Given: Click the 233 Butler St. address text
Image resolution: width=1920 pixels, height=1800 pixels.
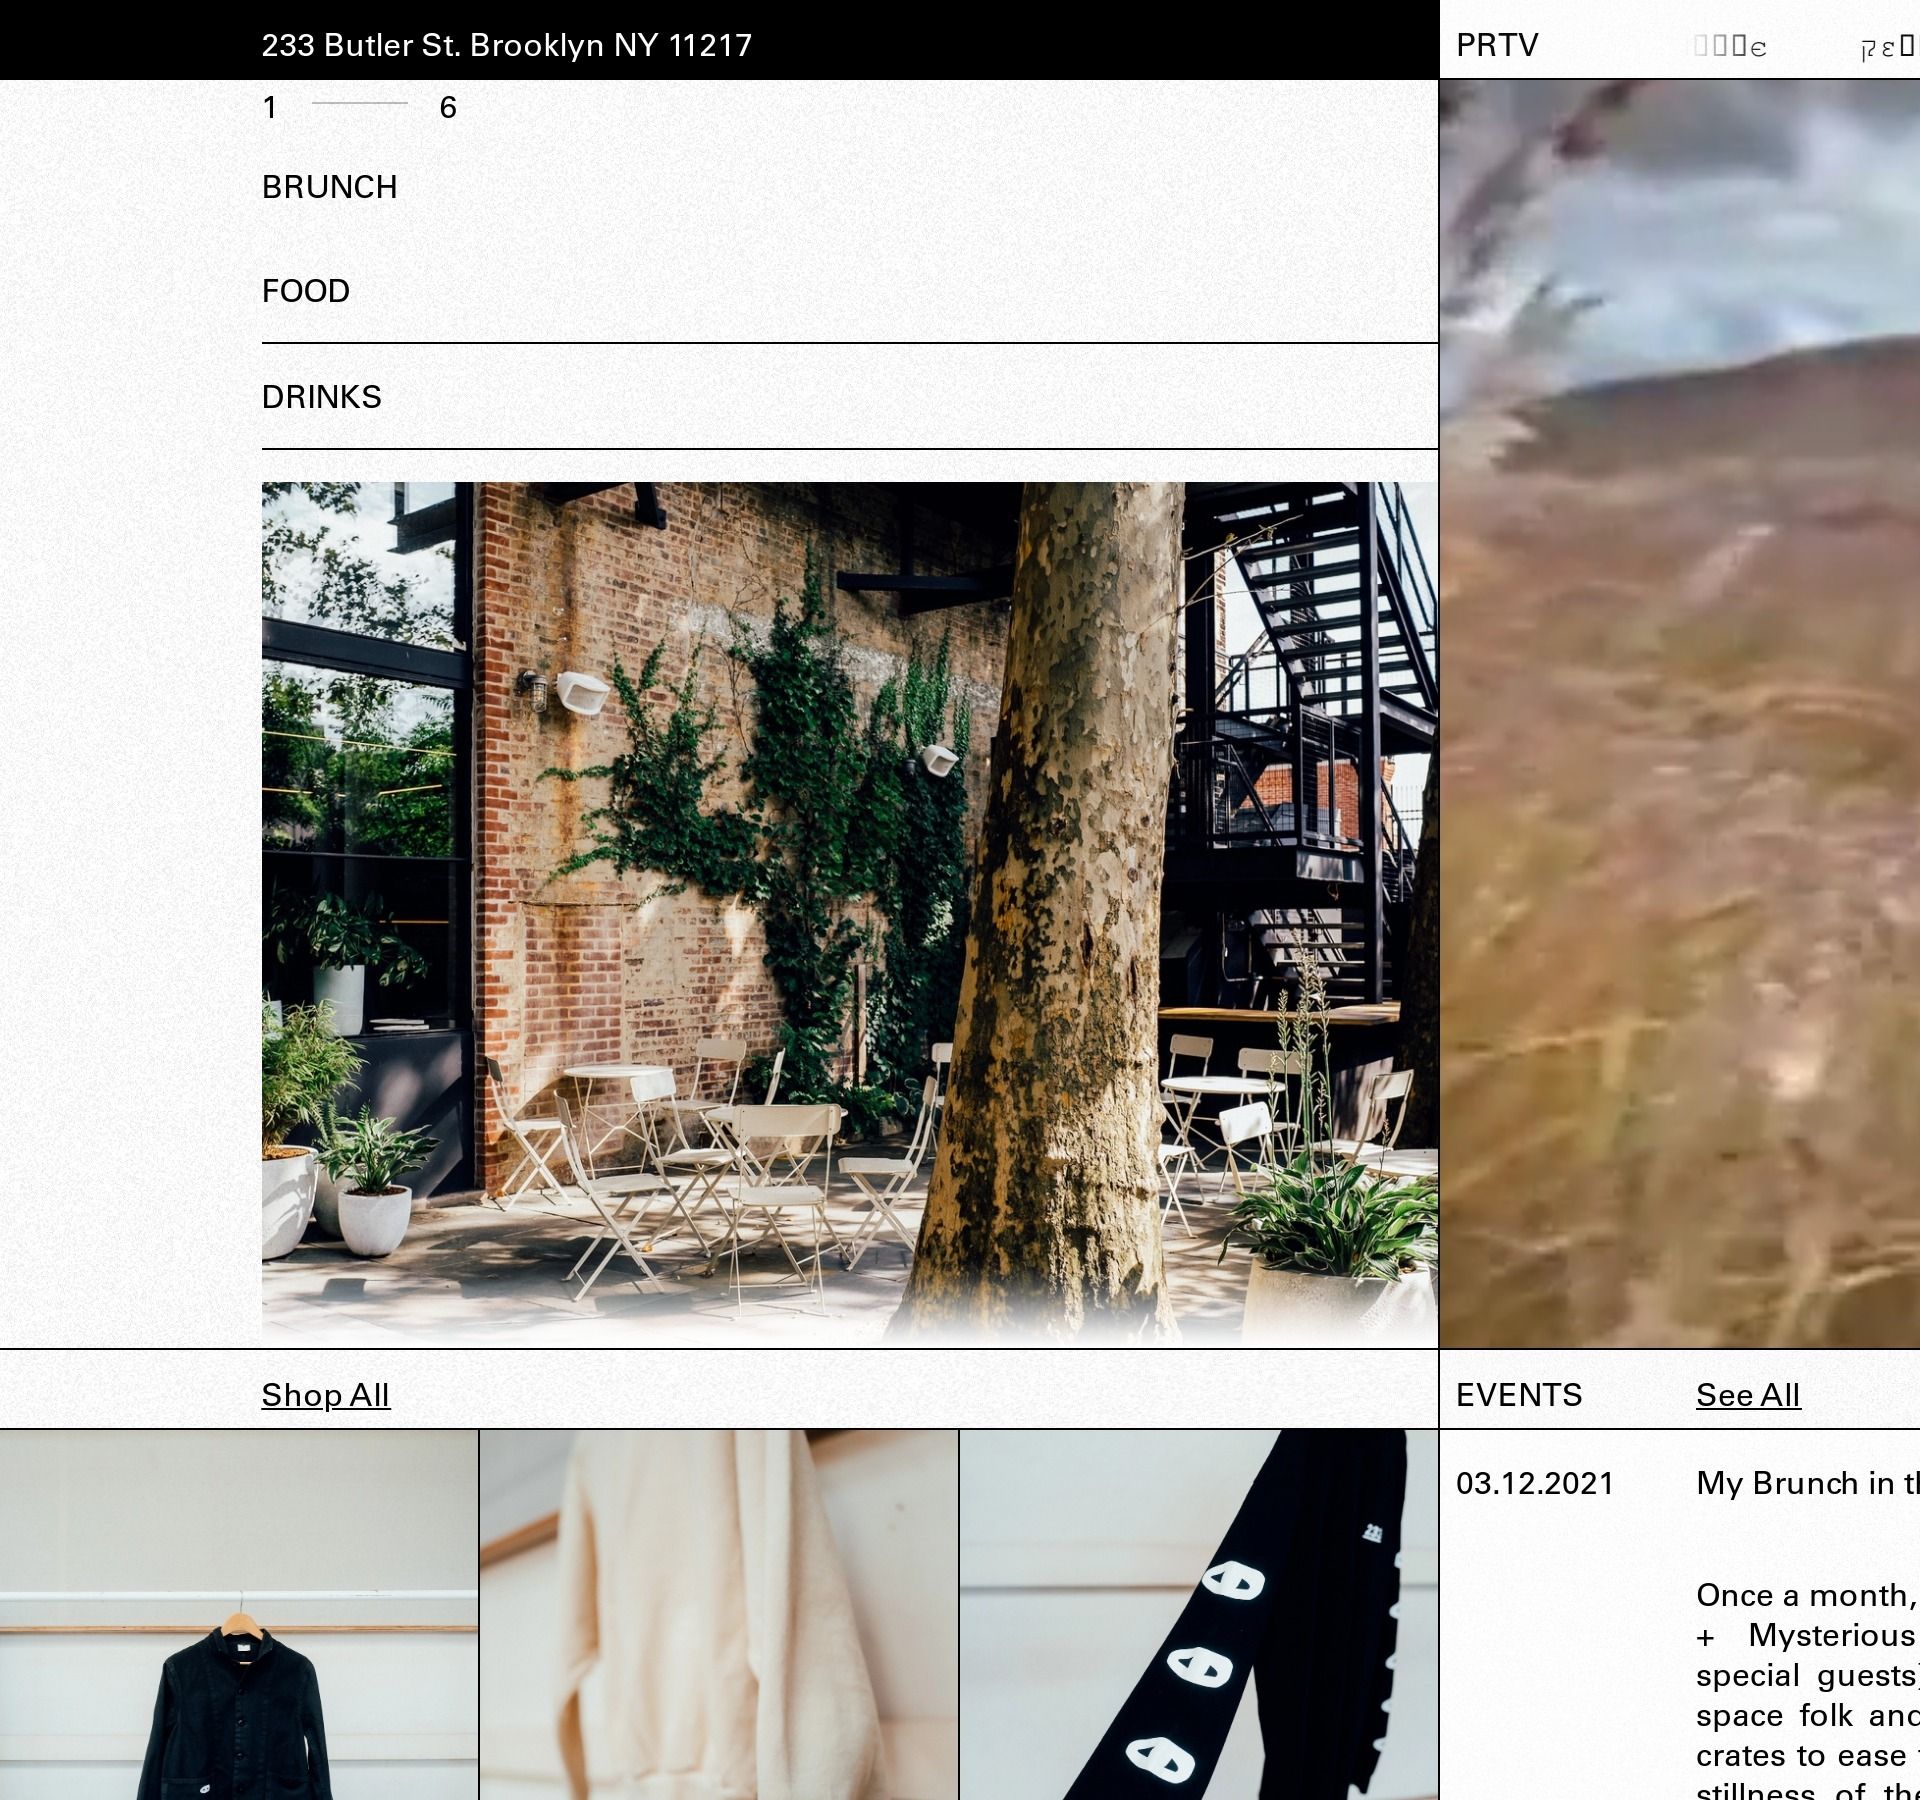Looking at the screenshot, I should pyautogui.click(x=506, y=45).
